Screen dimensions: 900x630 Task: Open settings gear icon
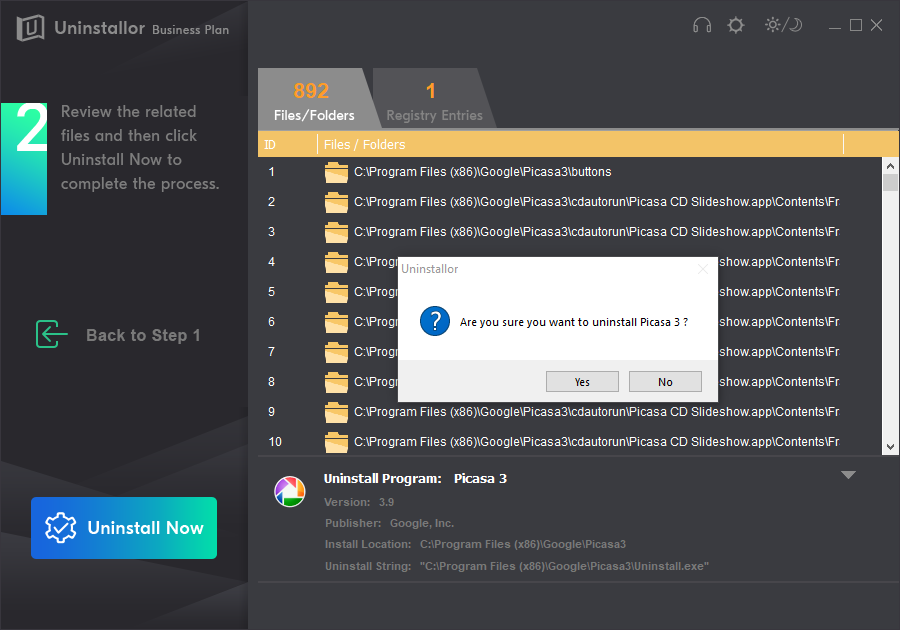[735, 25]
